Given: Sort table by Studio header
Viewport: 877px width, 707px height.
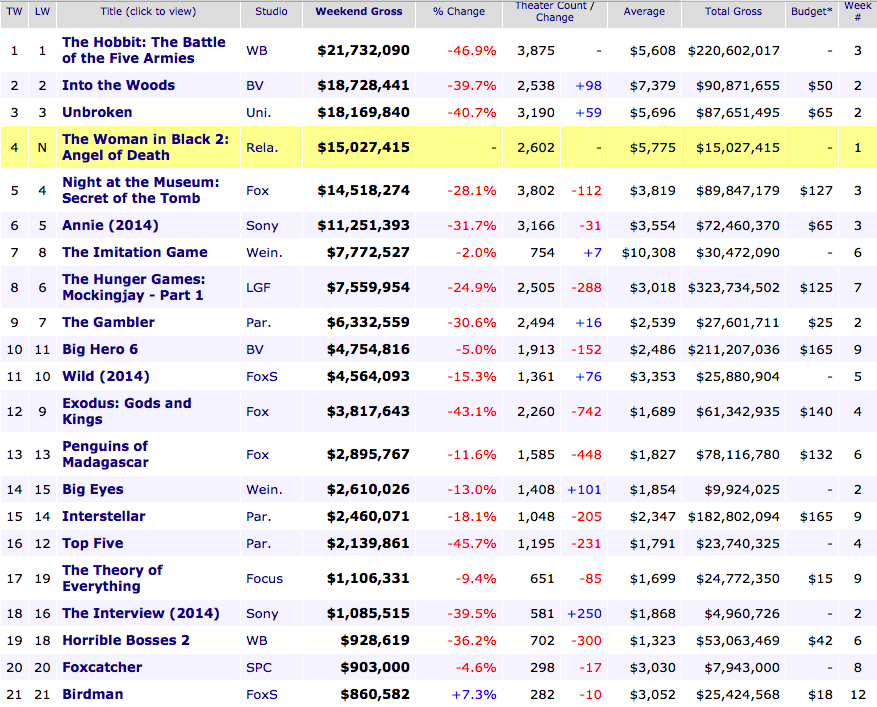Looking at the screenshot, I should (271, 11).
